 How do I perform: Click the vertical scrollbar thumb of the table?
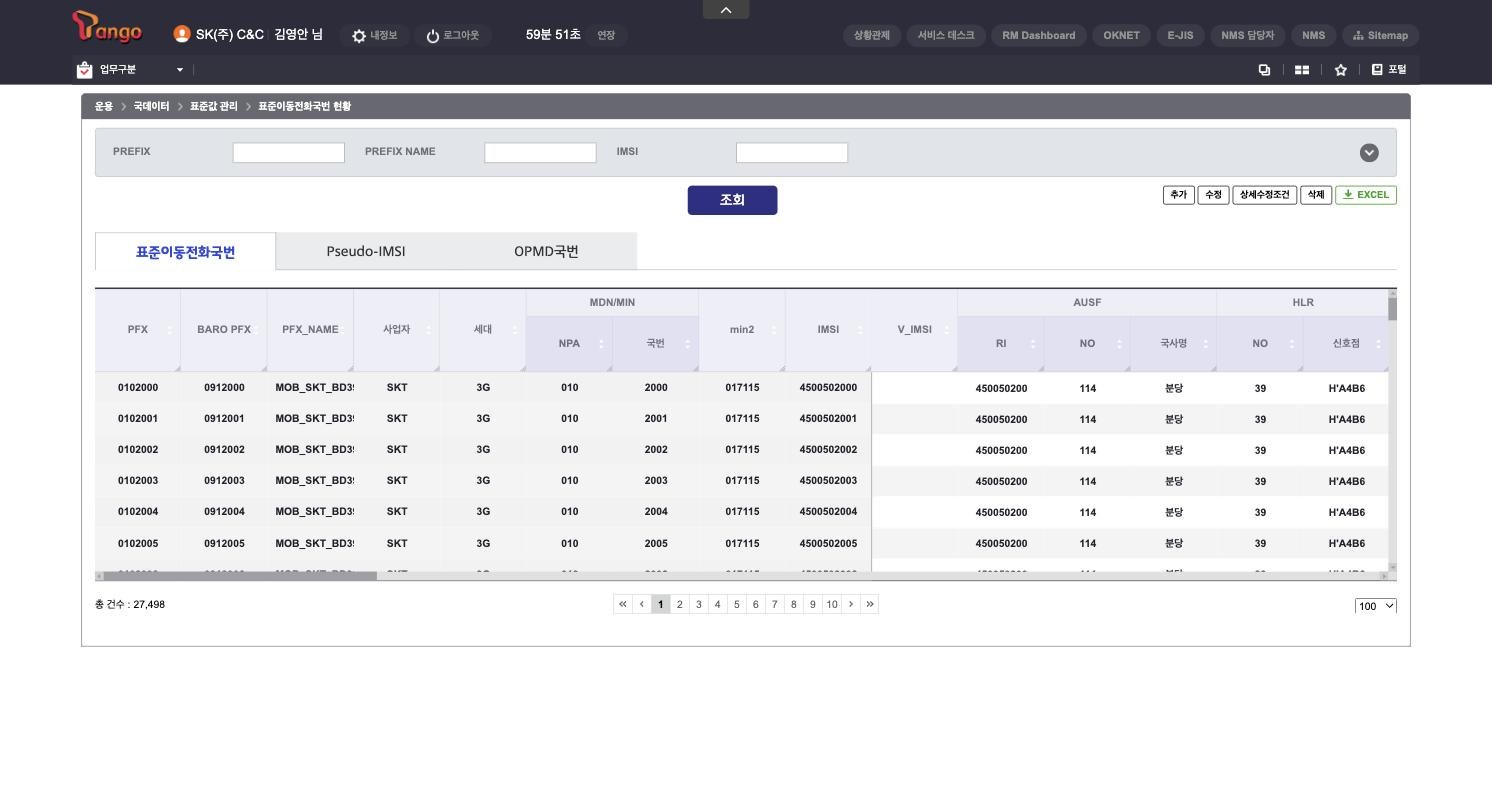tap(1392, 309)
